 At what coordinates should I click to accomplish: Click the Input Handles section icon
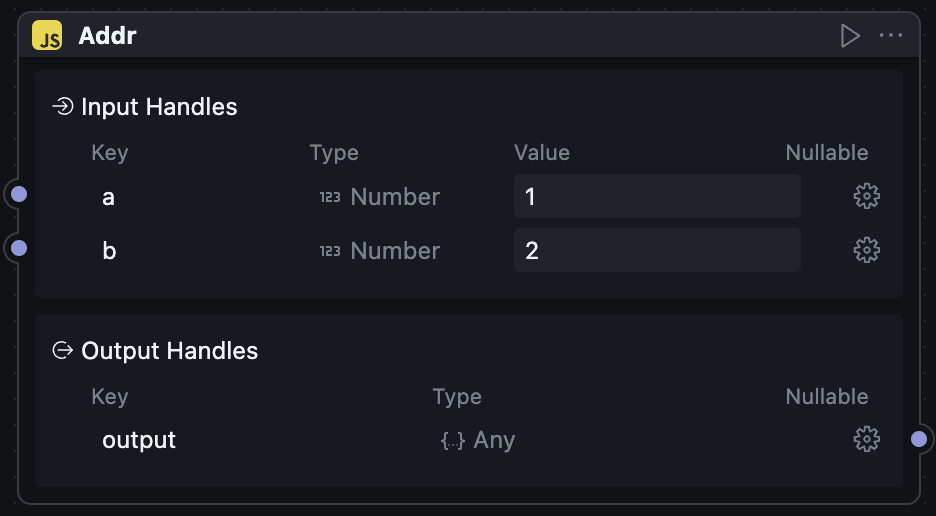pyautogui.click(x=63, y=106)
